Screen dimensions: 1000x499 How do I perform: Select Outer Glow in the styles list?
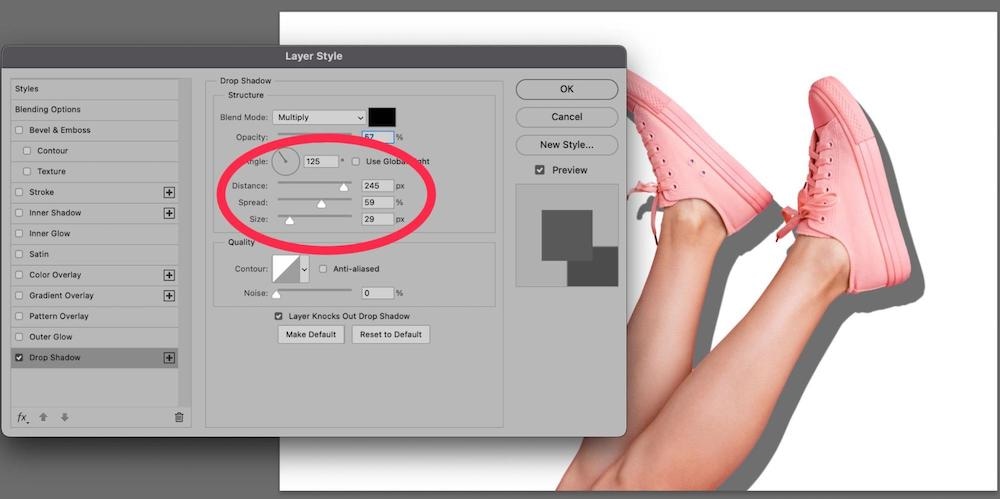tap(50, 337)
